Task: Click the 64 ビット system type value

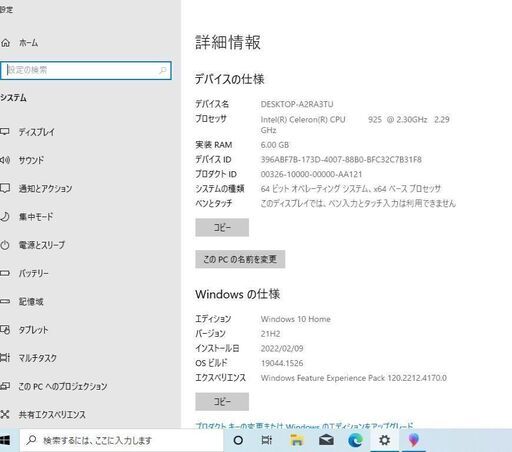Action: (x=351, y=189)
